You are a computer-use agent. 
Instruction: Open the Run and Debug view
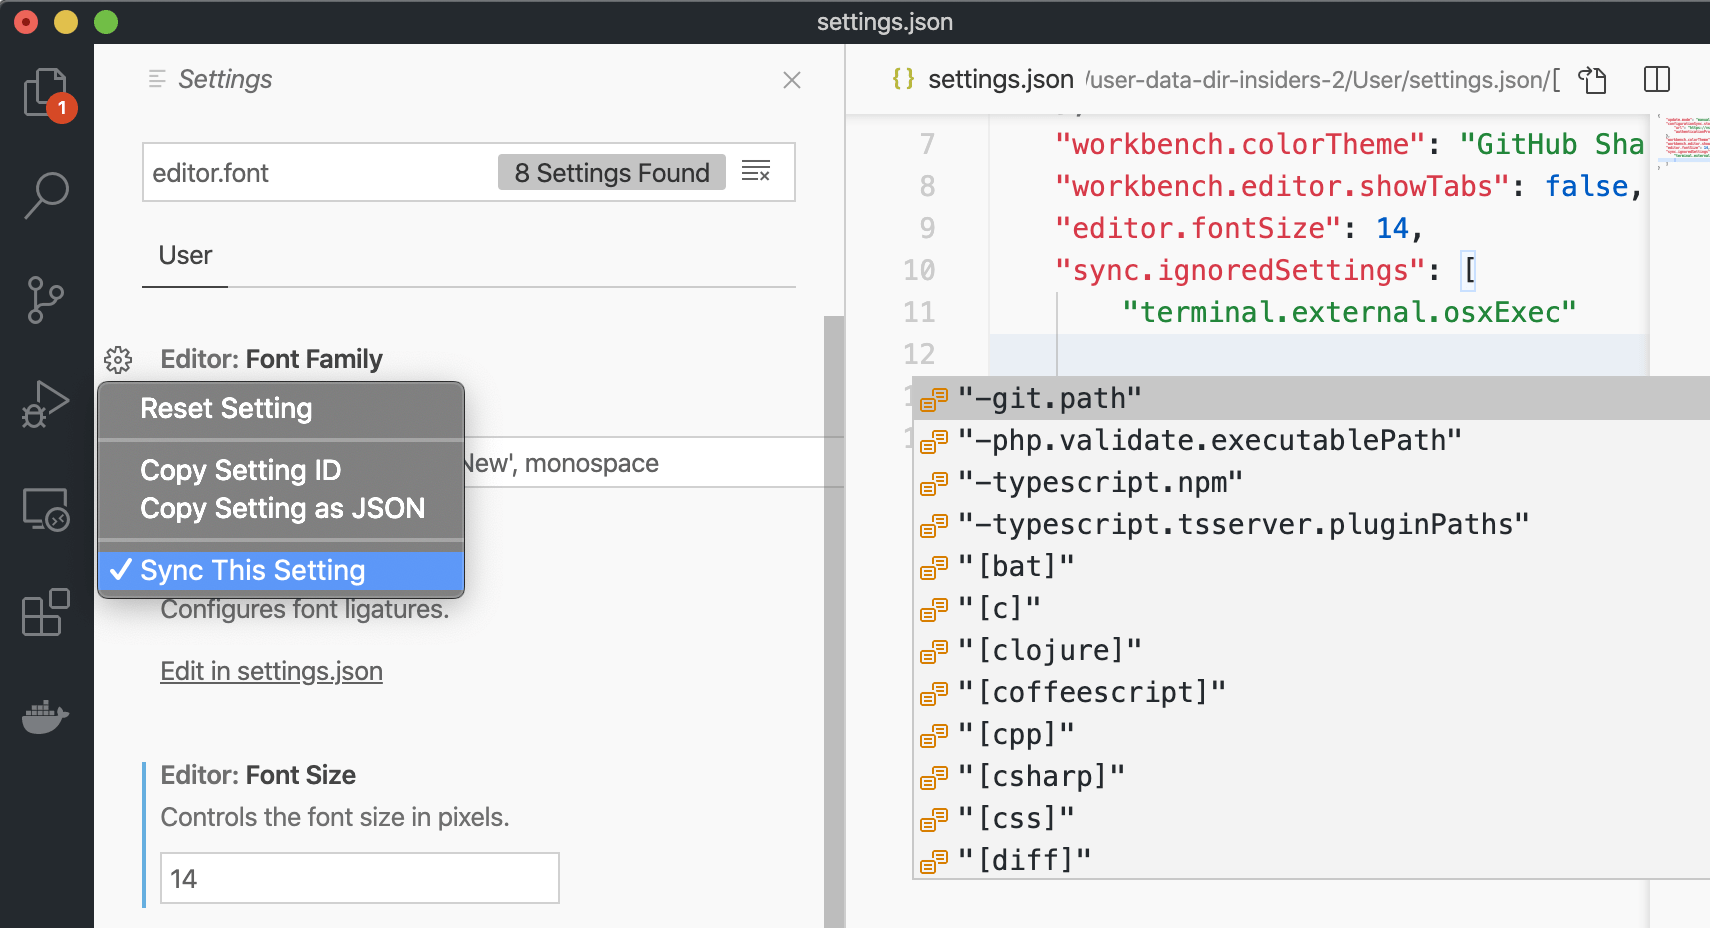(46, 403)
